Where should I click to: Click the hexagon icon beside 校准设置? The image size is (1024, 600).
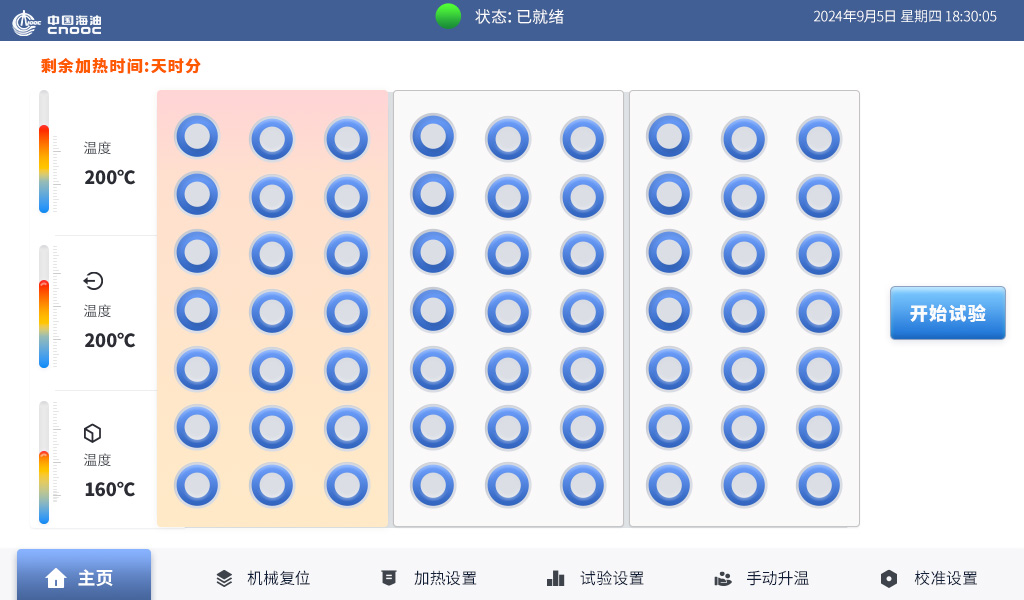pos(889,578)
